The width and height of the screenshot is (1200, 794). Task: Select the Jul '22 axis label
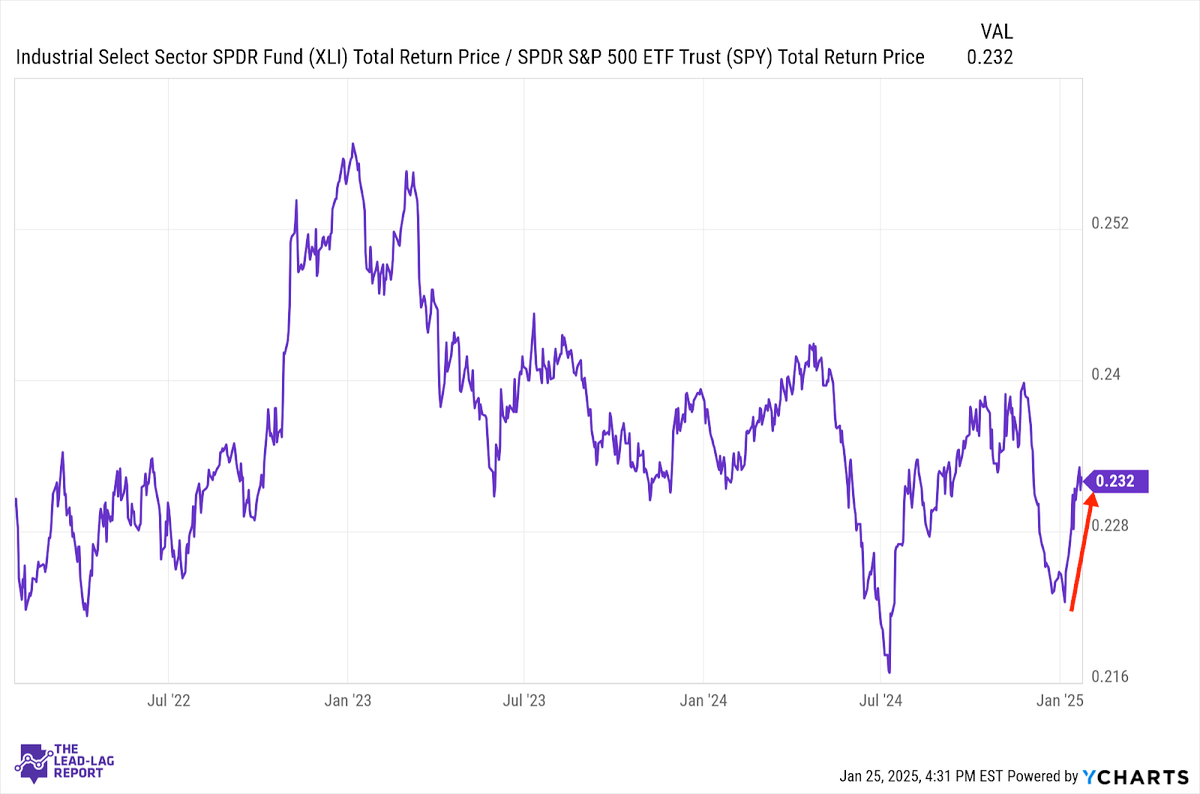(x=169, y=699)
